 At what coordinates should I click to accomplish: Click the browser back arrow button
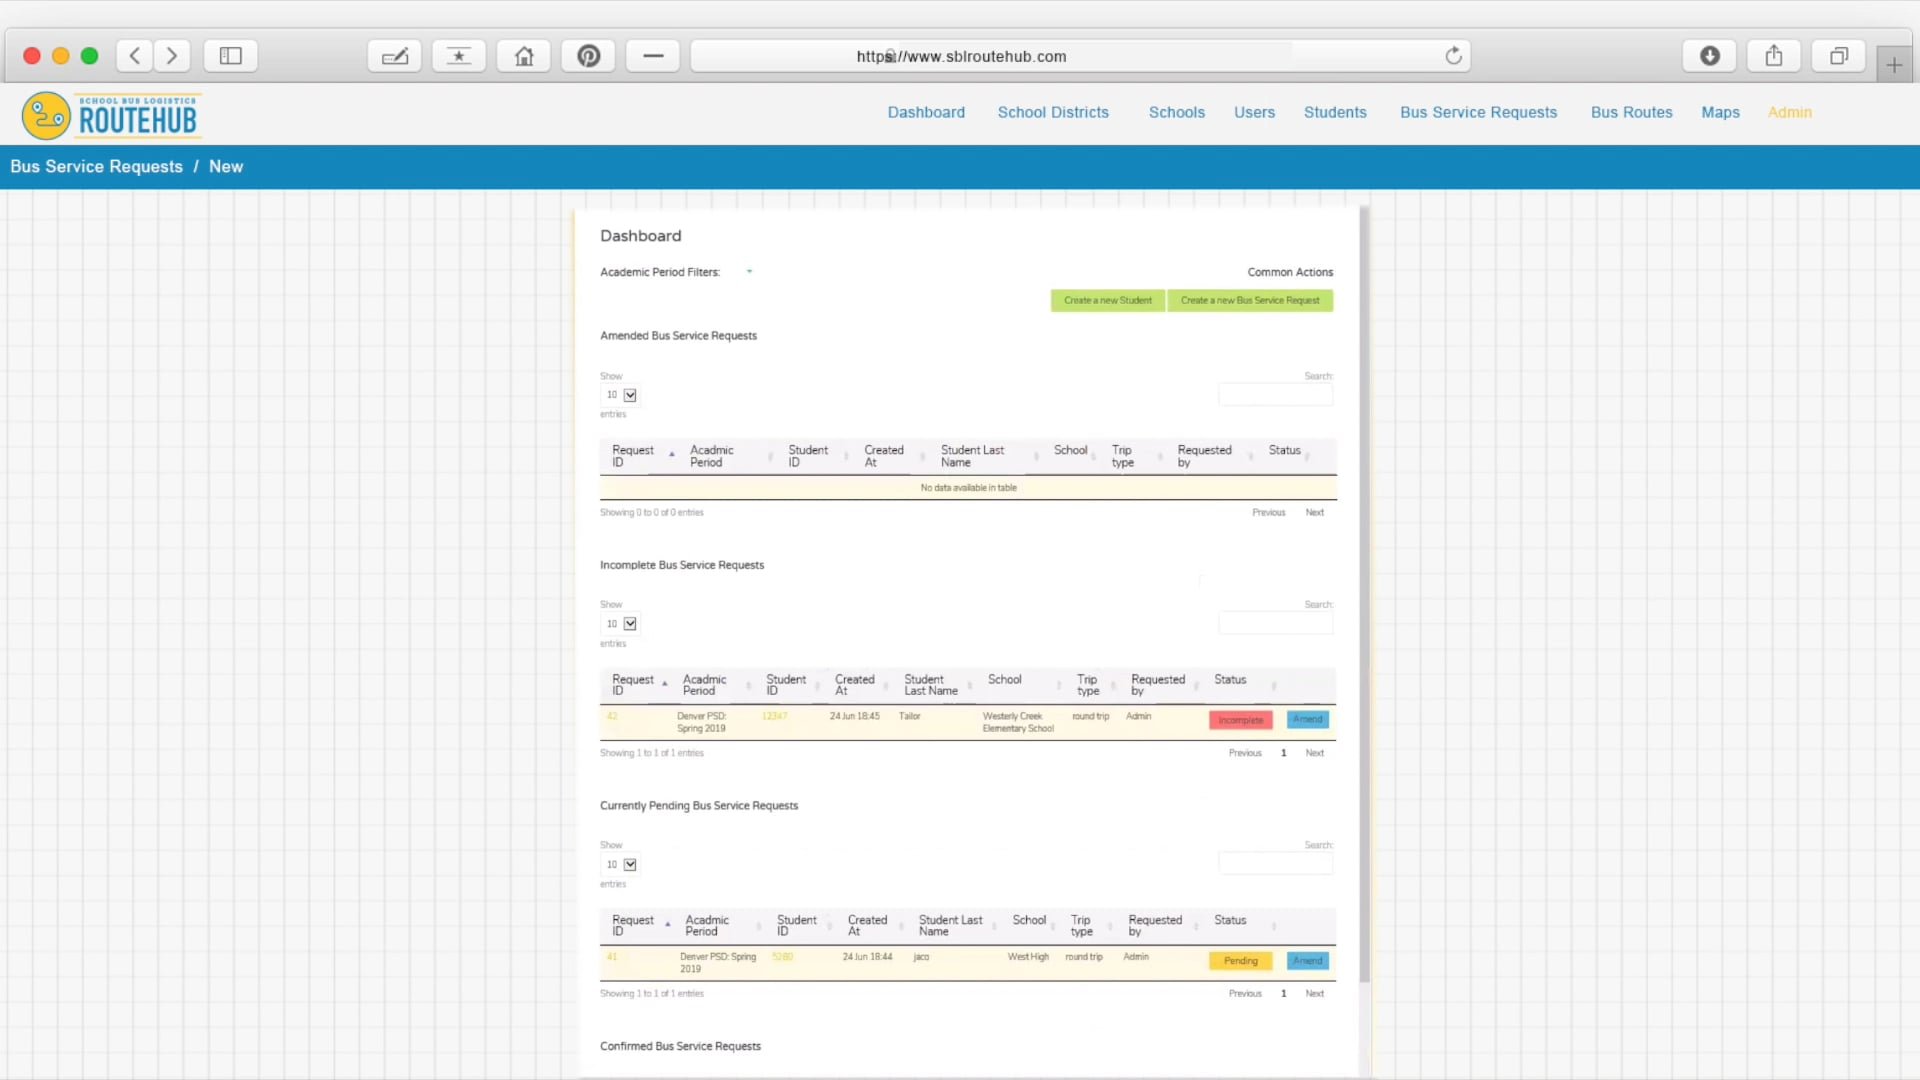(x=135, y=56)
